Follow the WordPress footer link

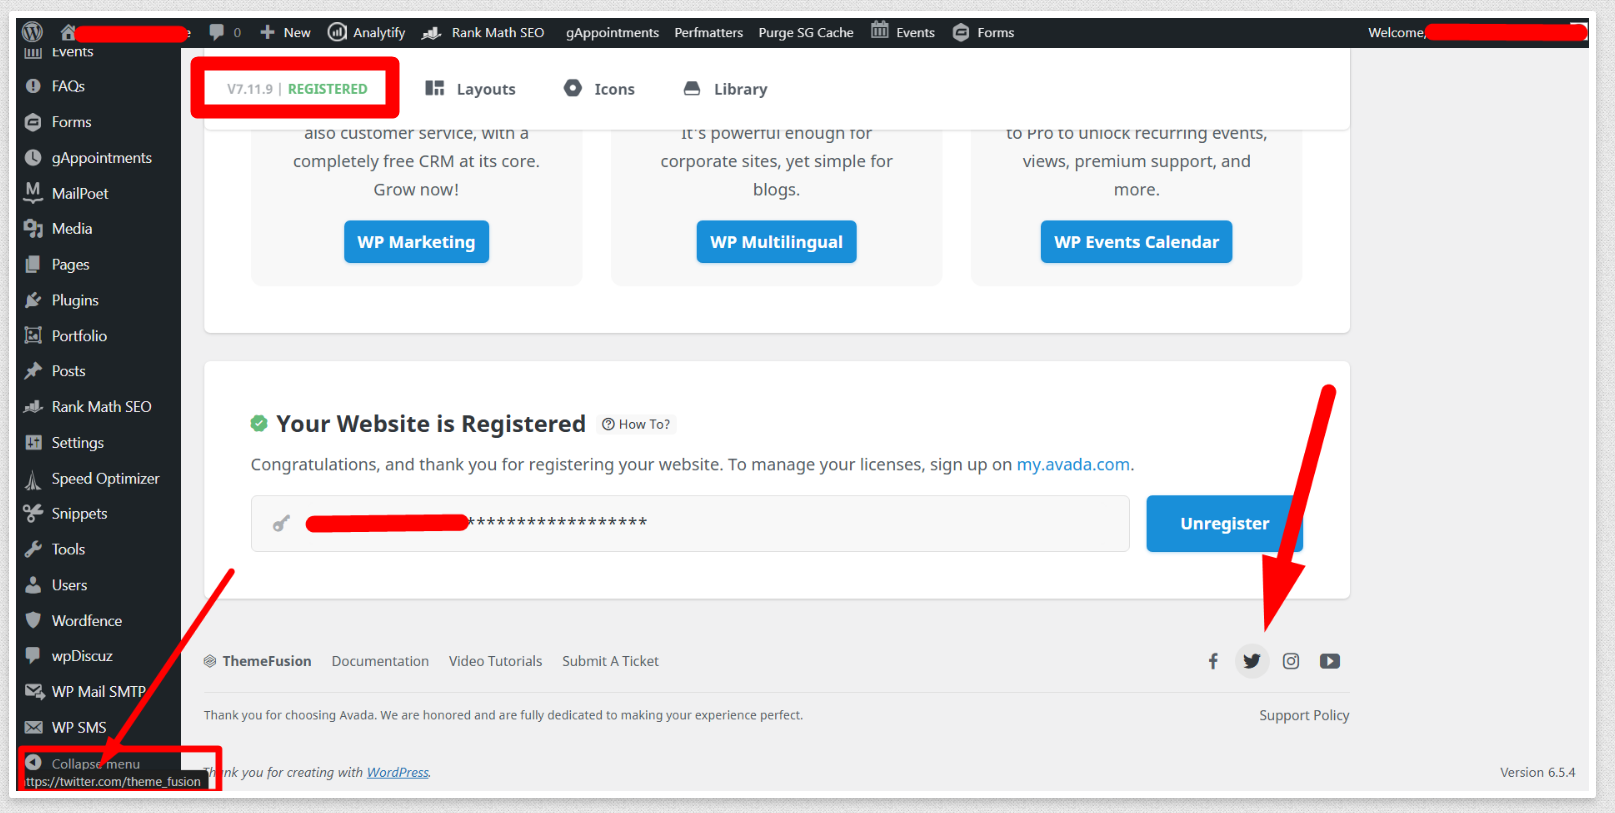[x=398, y=772]
